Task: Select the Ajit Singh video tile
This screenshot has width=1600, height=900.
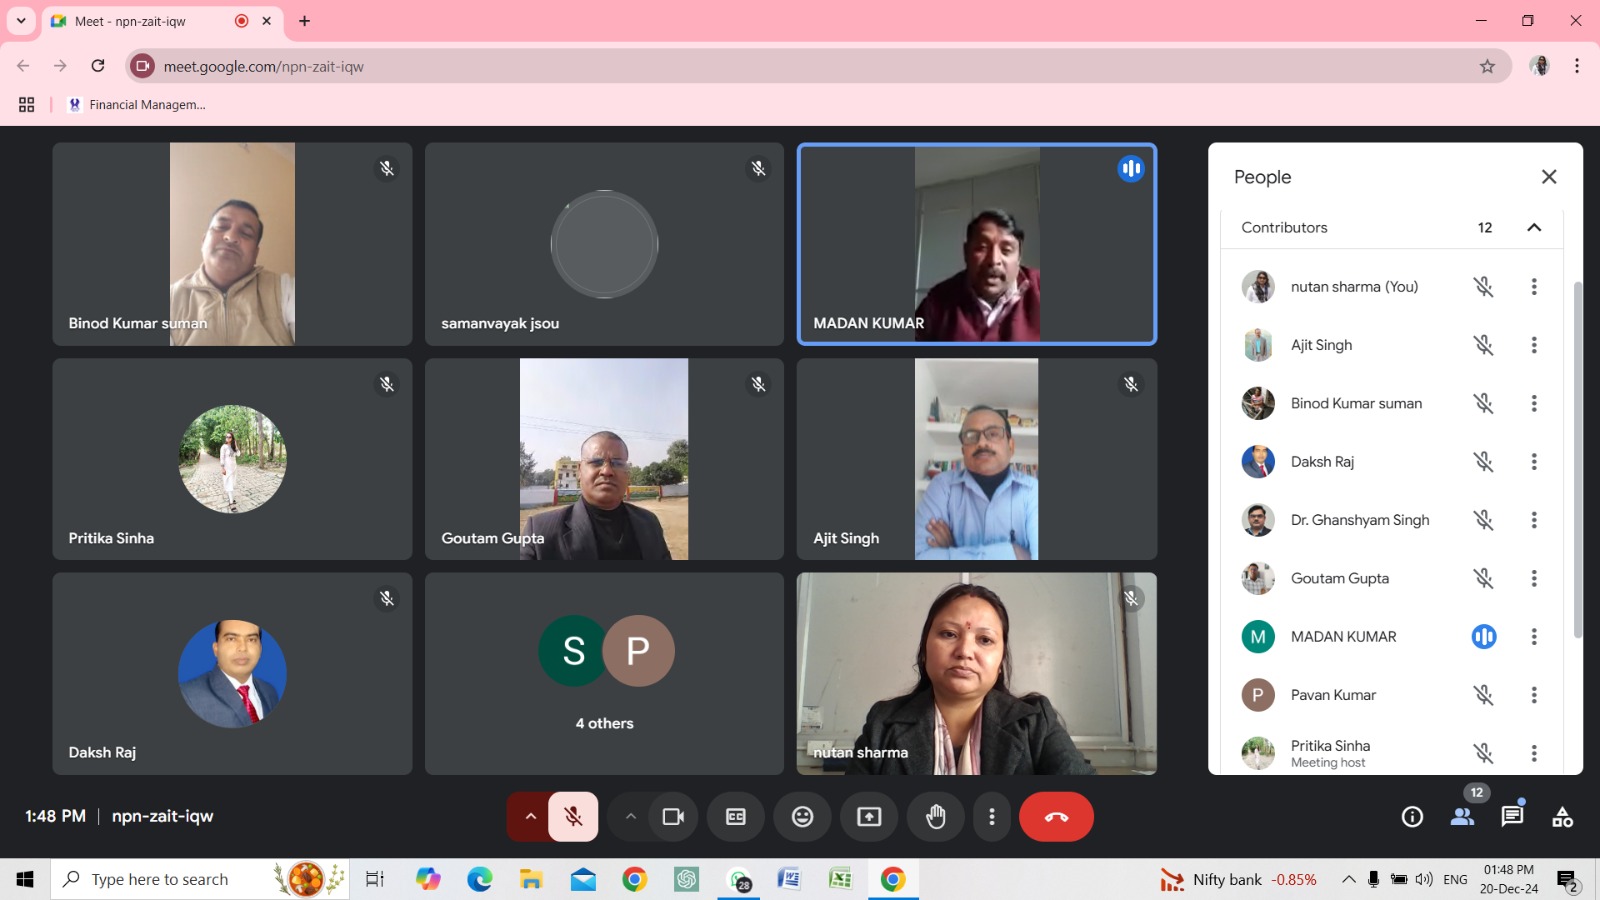Action: 977,459
